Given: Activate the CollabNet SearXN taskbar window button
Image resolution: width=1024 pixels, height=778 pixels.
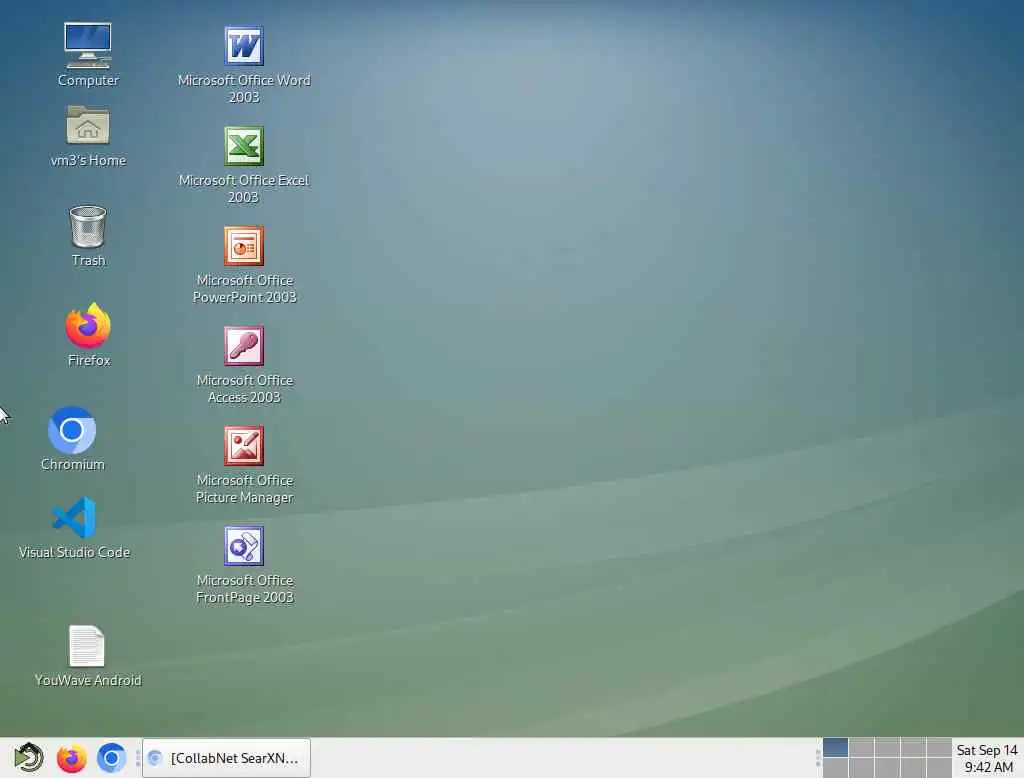Looking at the screenshot, I should (226, 758).
